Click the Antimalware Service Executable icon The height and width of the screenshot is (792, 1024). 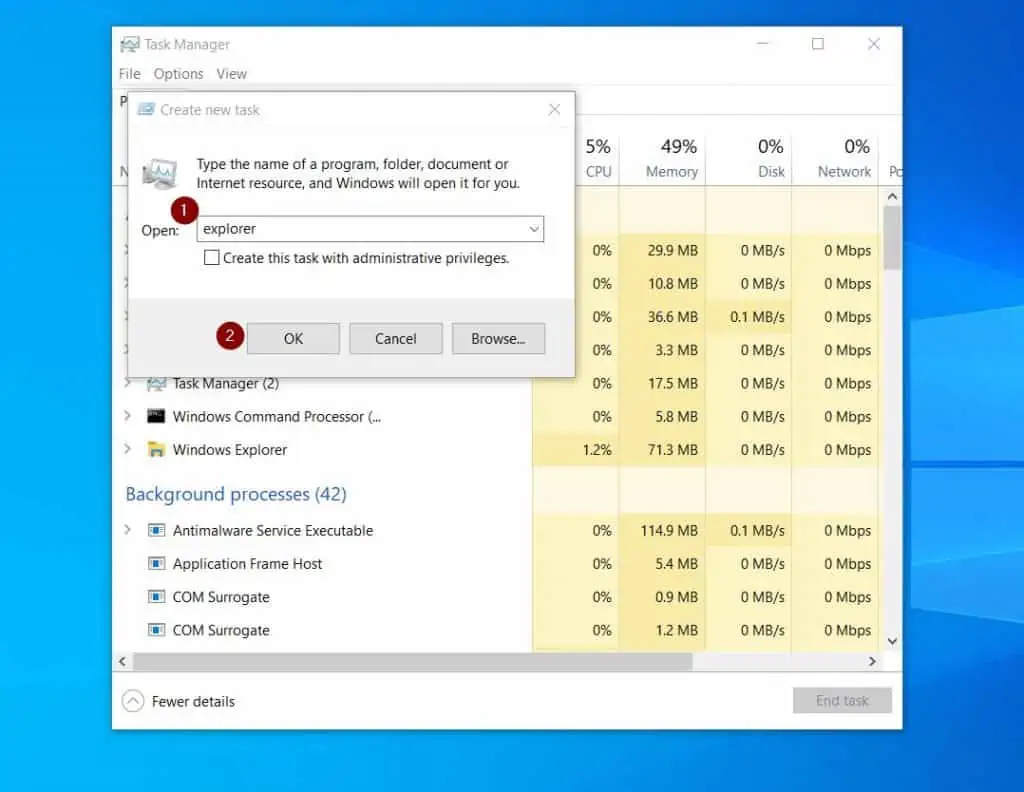(x=155, y=530)
